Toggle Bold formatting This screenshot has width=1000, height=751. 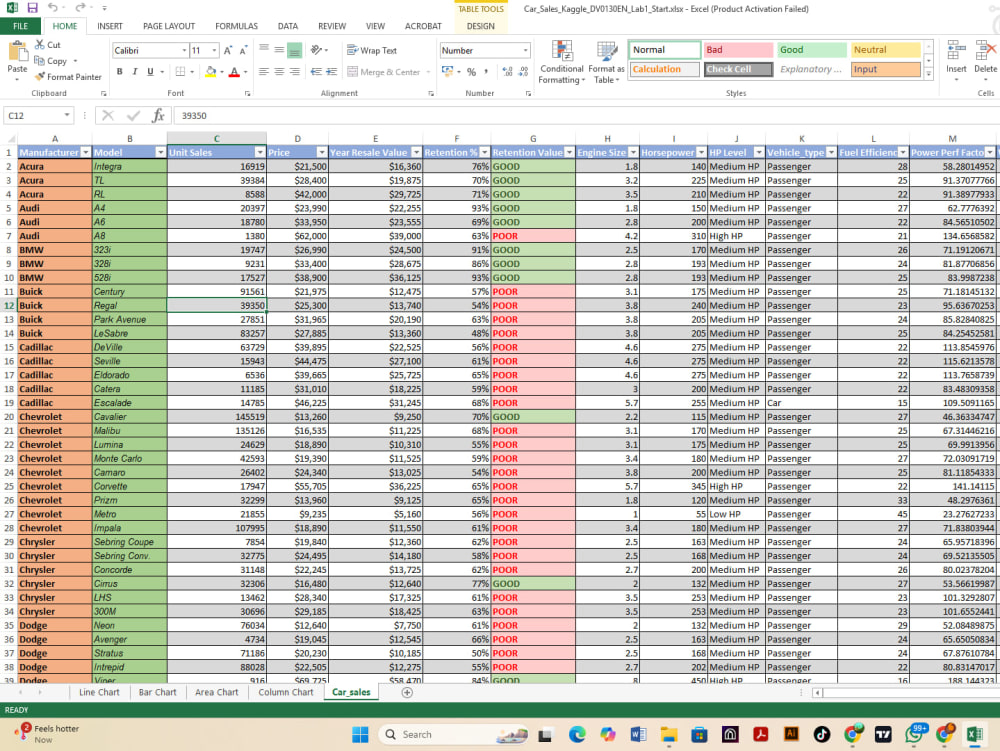click(x=119, y=71)
